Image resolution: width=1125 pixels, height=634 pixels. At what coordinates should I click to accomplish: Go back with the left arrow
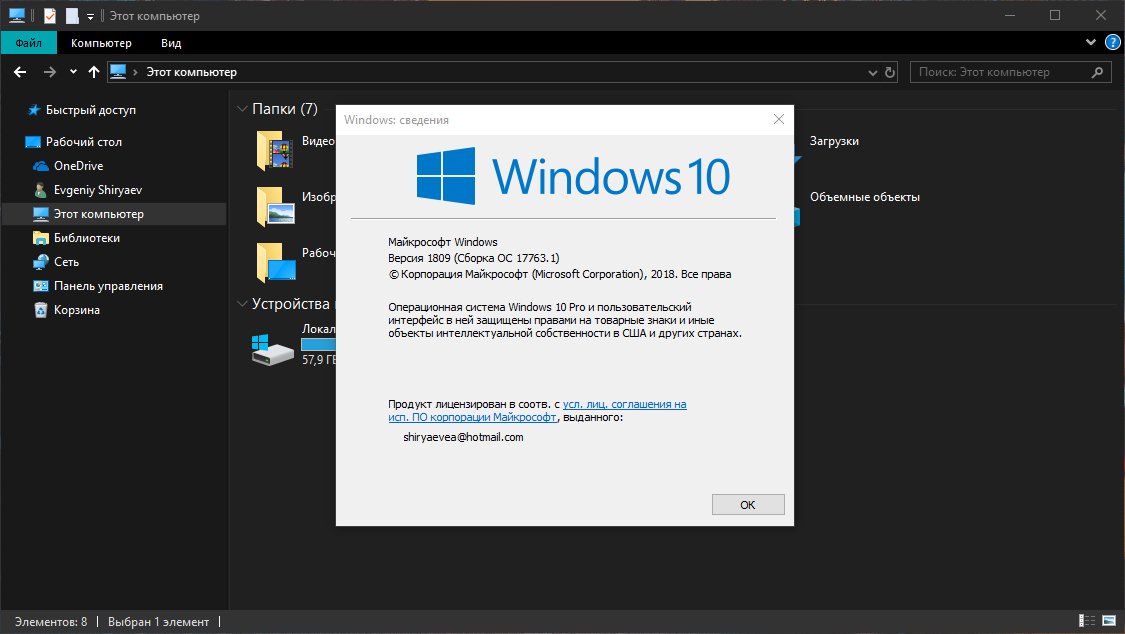20,72
